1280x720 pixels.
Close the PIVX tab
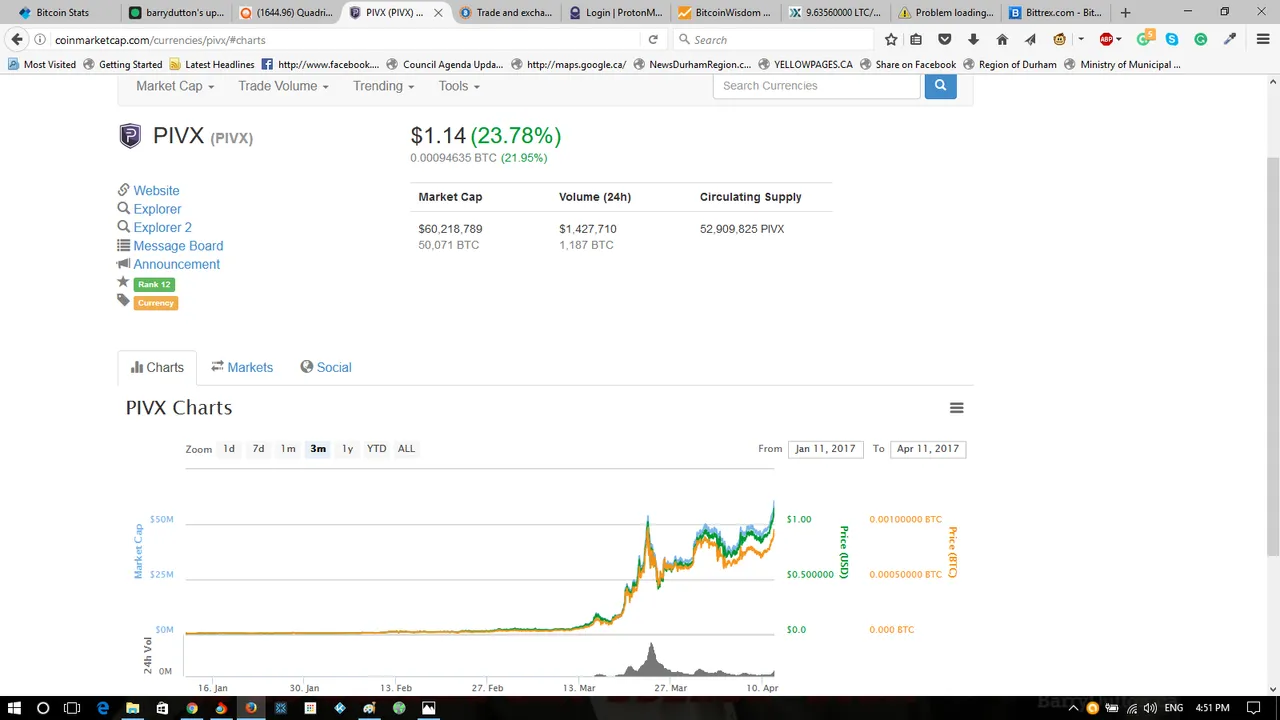(437, 13)
